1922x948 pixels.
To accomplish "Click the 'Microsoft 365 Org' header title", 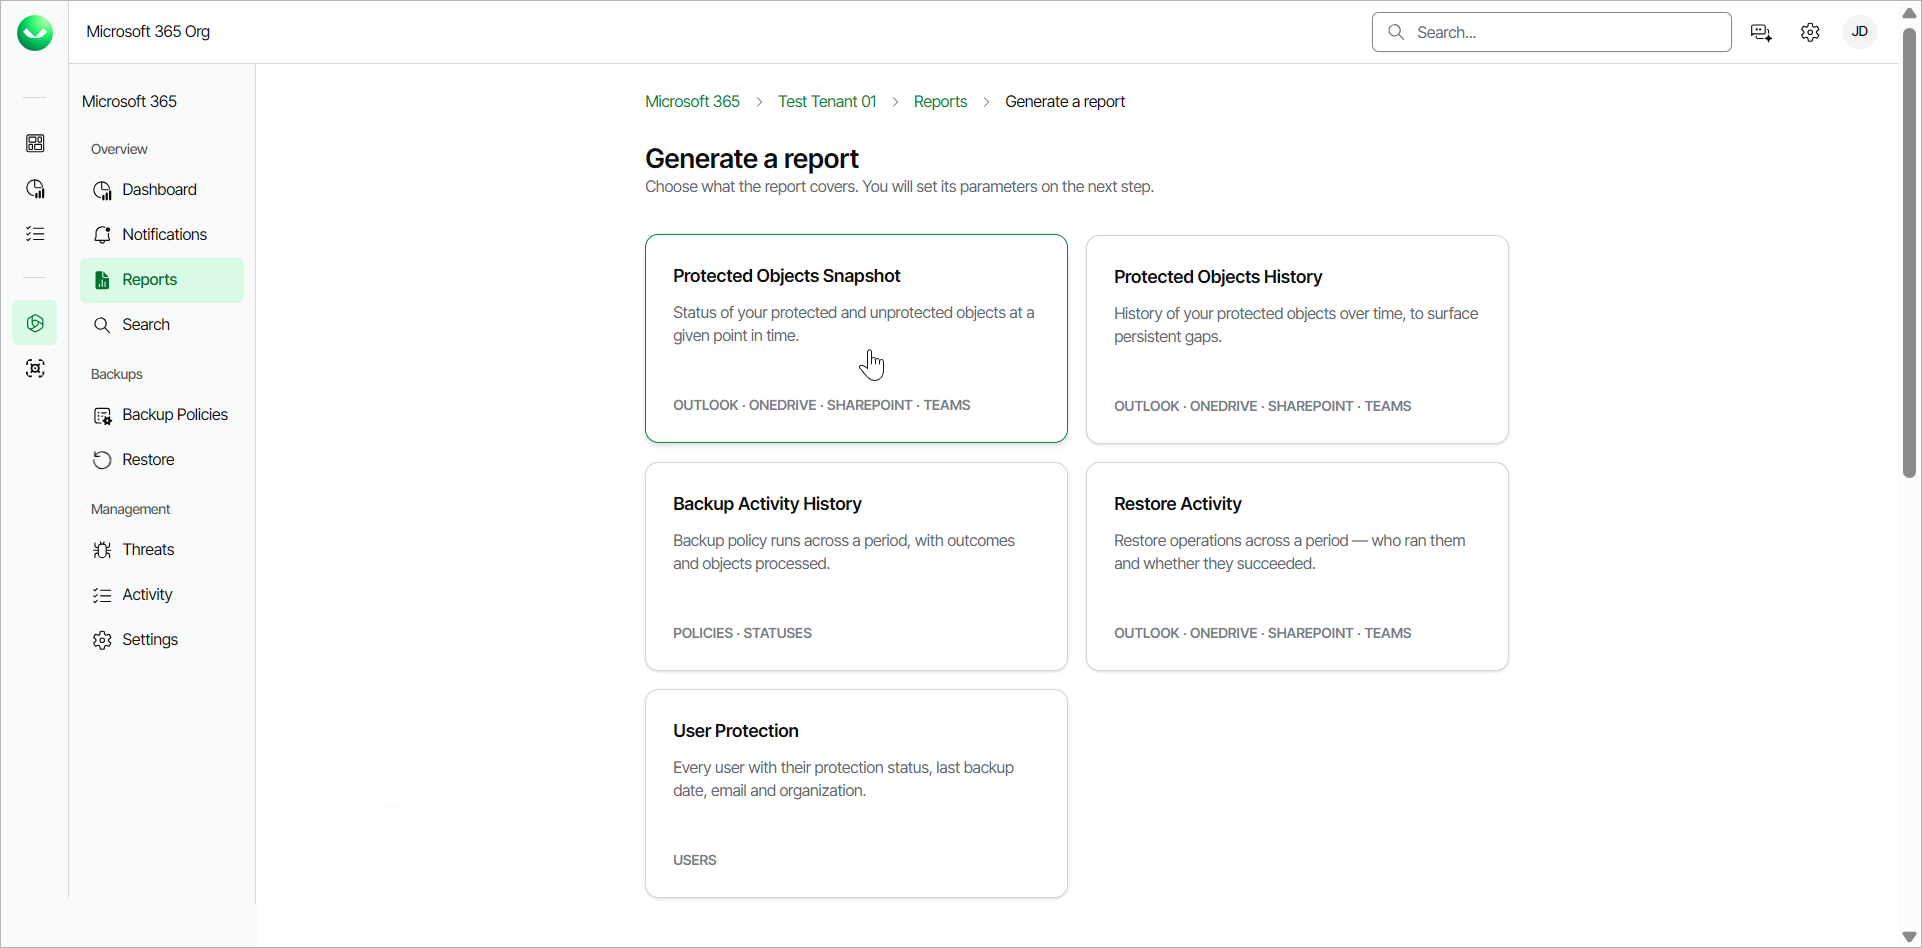I will click(x=148, y=32).
